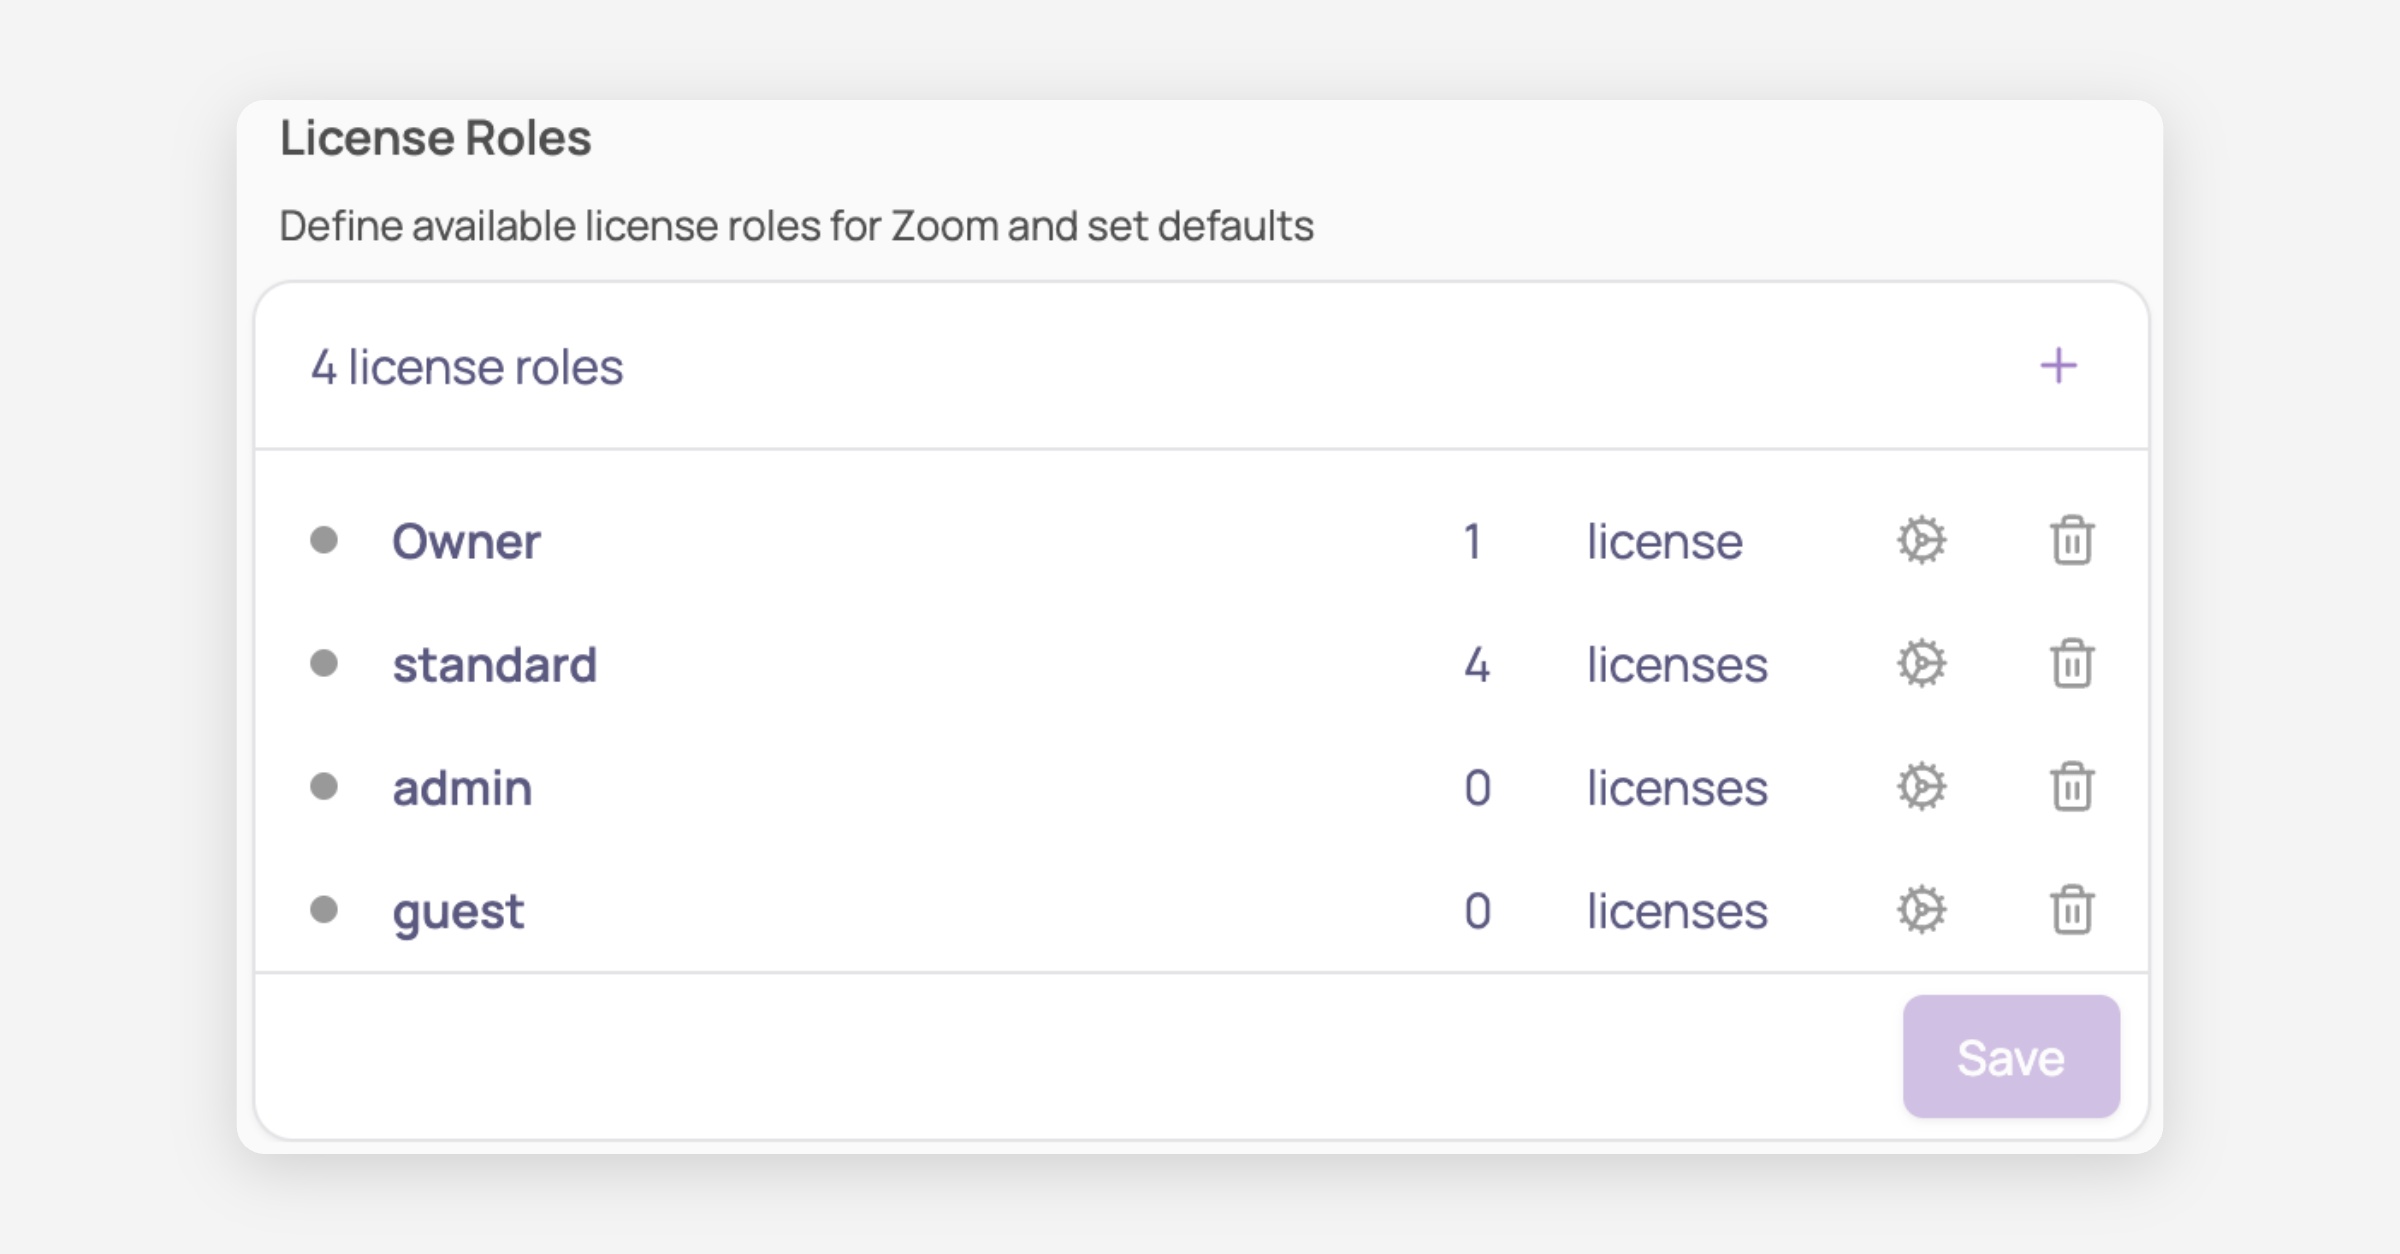The height and width of the screenshot is (1254, 2400).
Task: Click the standard role name
Action: (494, 665)
